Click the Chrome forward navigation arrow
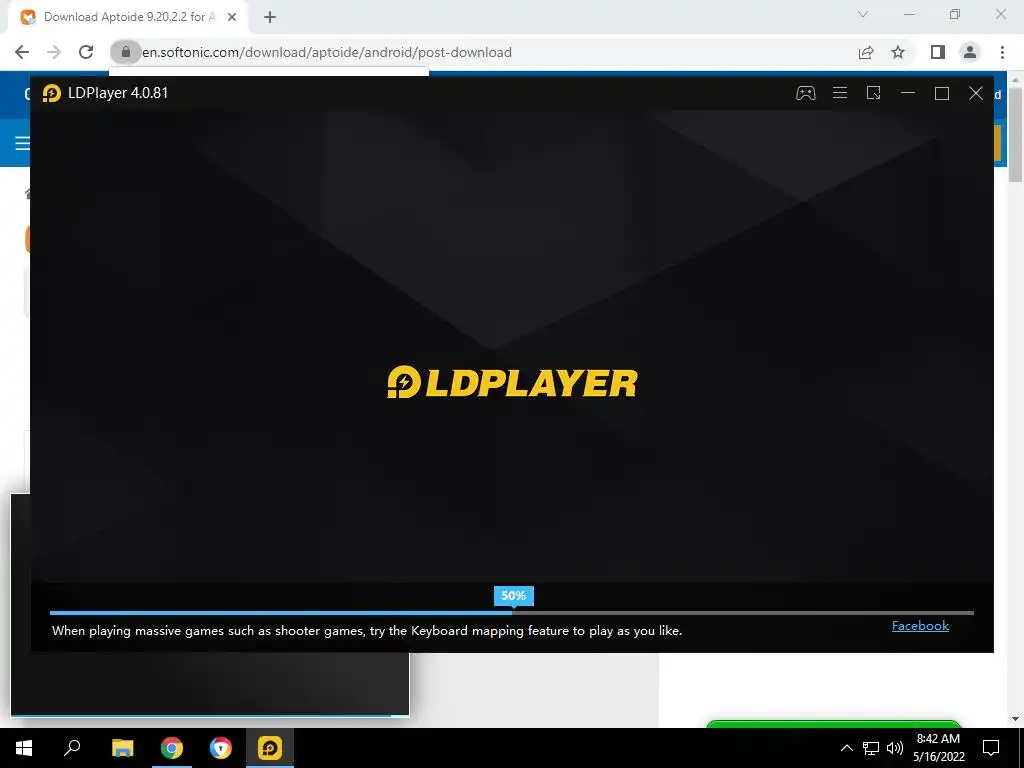The image size is (1024, 768). (54, 52)
